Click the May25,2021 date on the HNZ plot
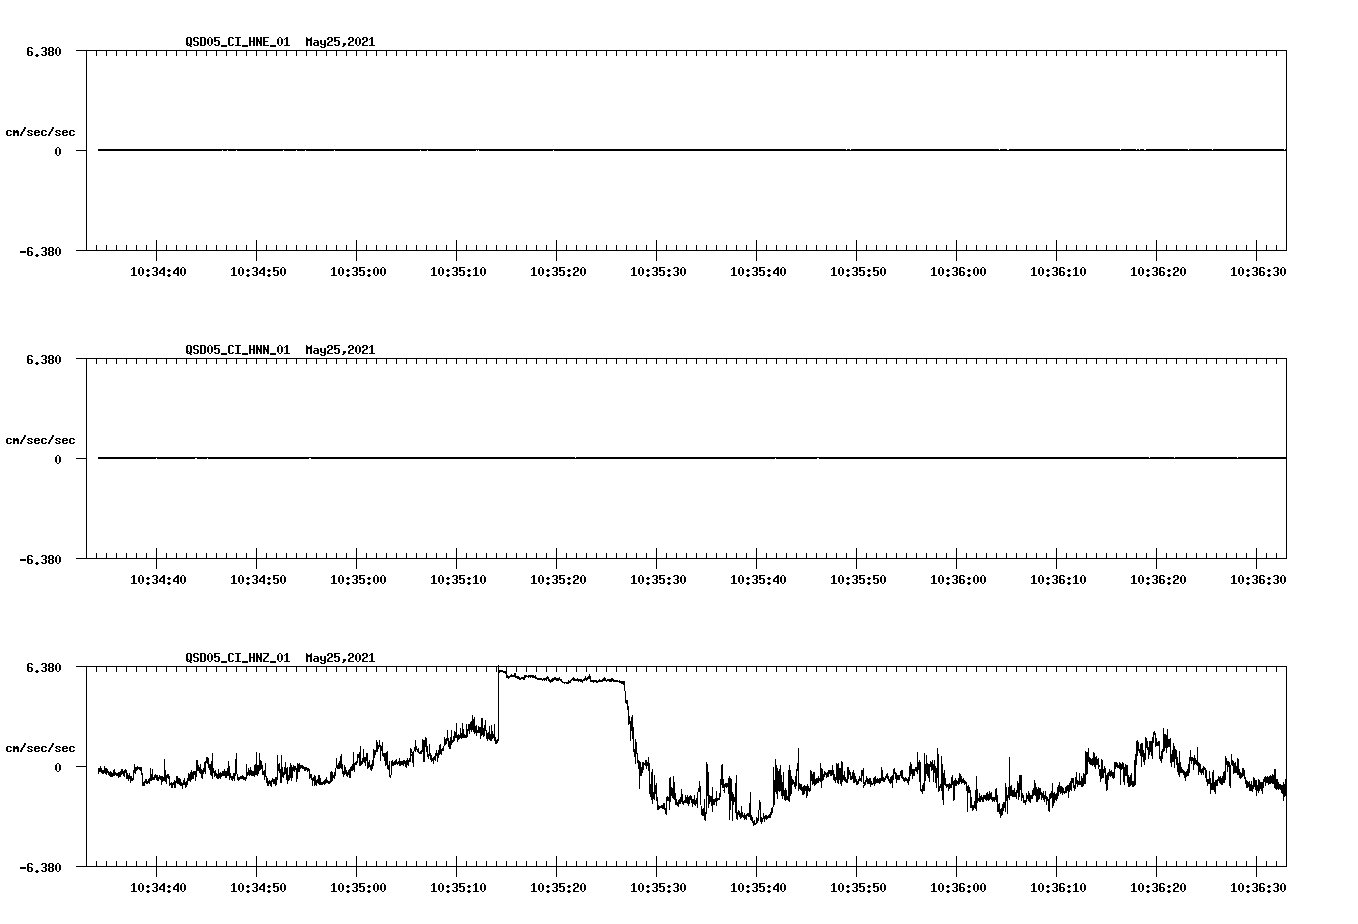The width and height of the screenshot is (1358, 924). 339,659
